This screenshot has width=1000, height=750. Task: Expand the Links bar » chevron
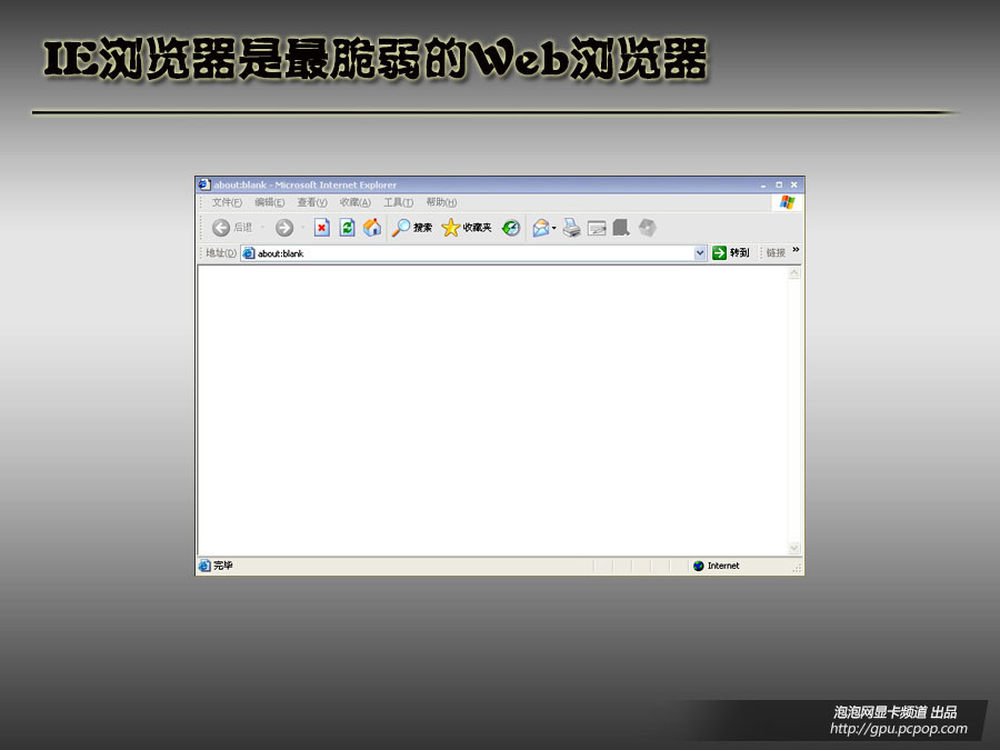coord(795,250)
